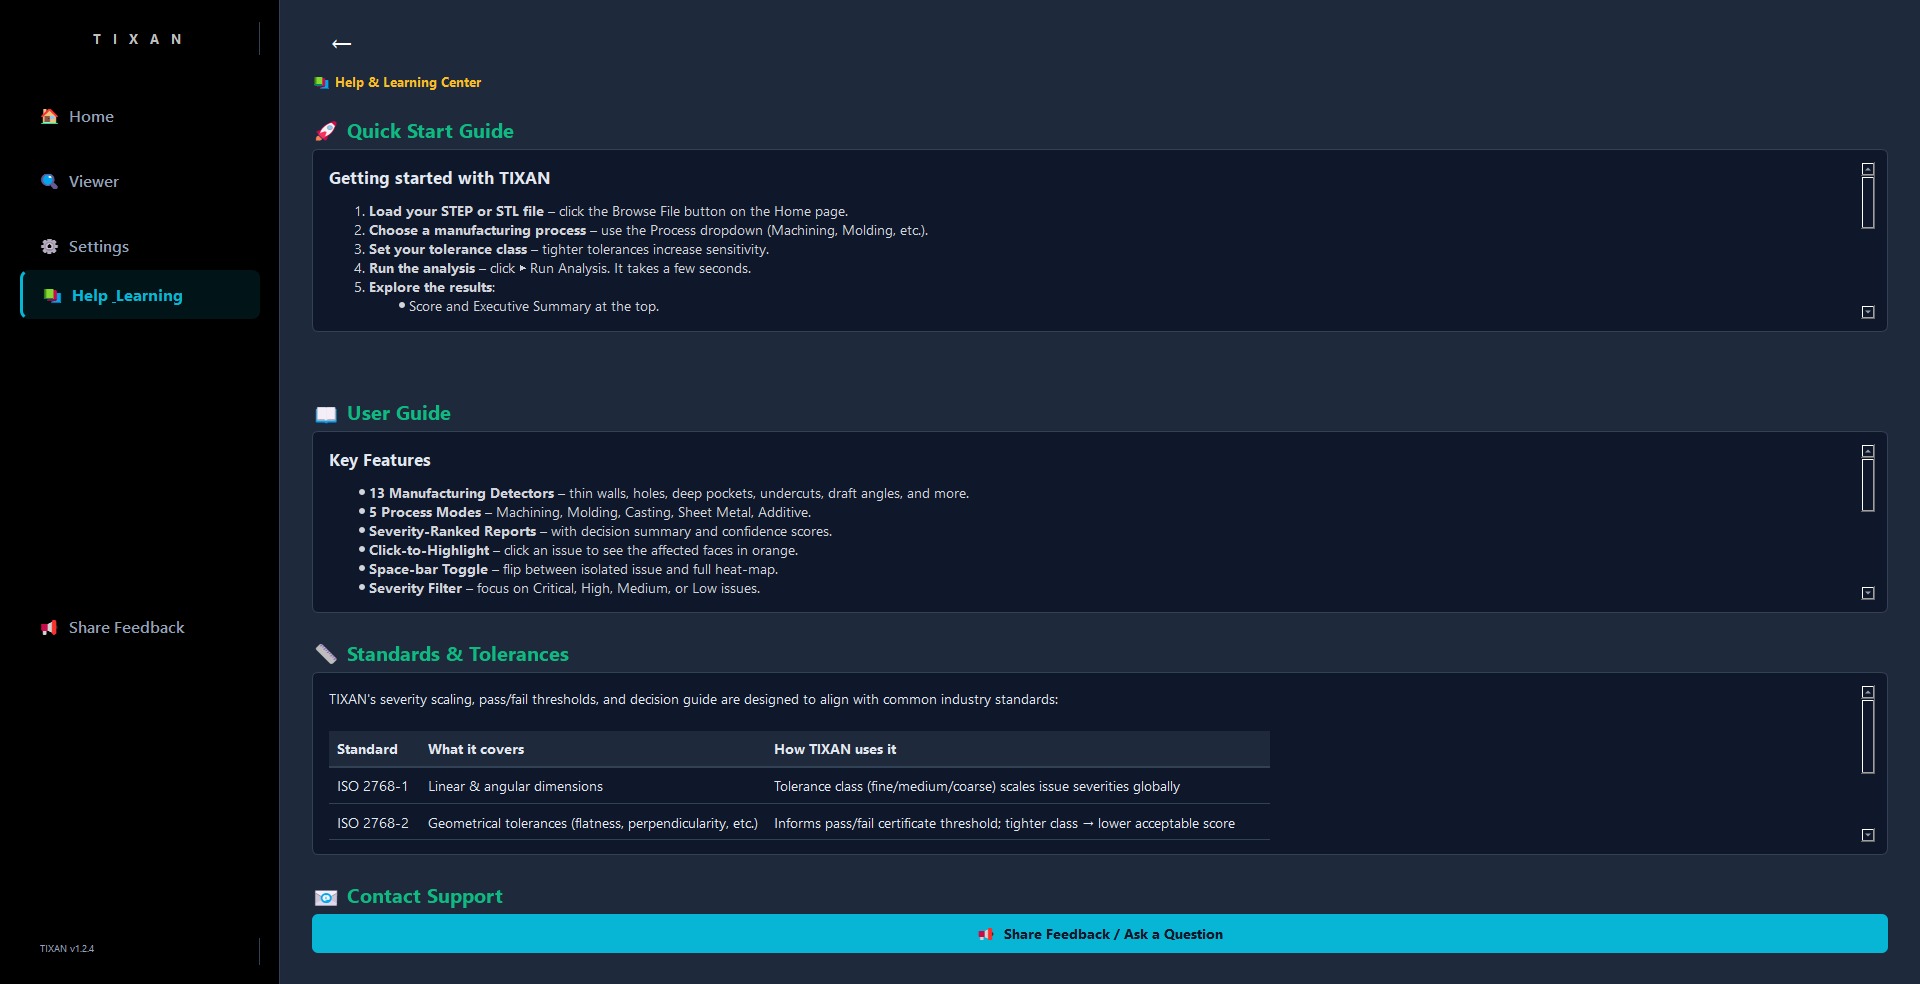Click the Contact Support heading
Viewport: 1920px width, 984px height.
coord(425,897)
